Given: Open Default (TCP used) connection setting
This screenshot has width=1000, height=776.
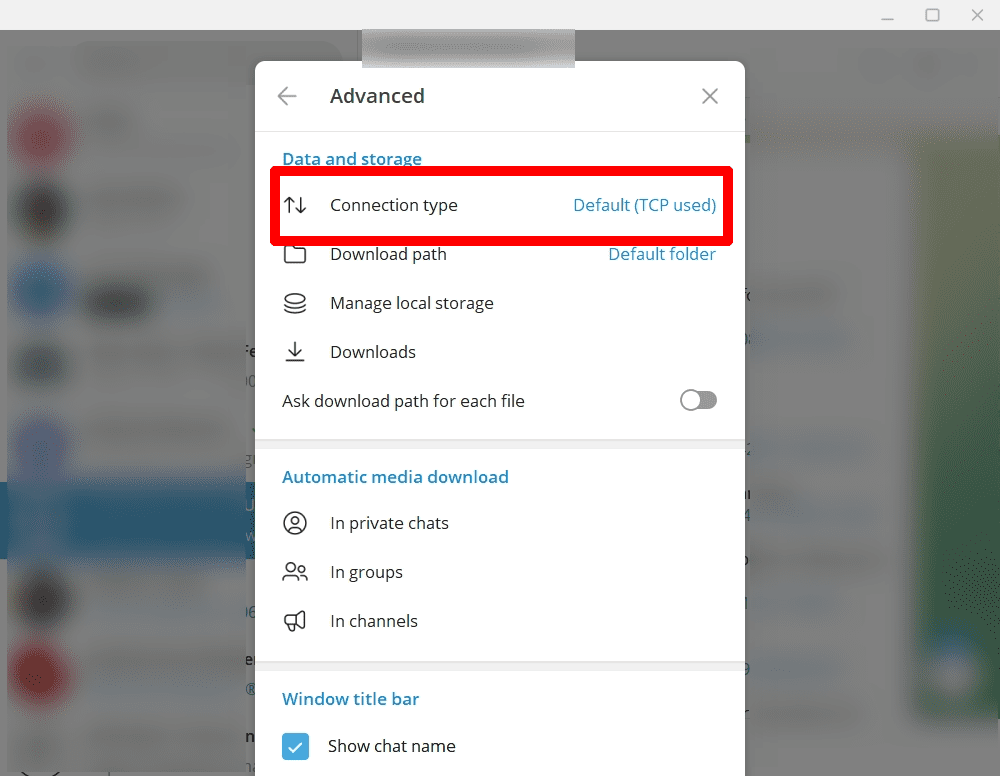Looking at the screenshot, I should [644, 205].
